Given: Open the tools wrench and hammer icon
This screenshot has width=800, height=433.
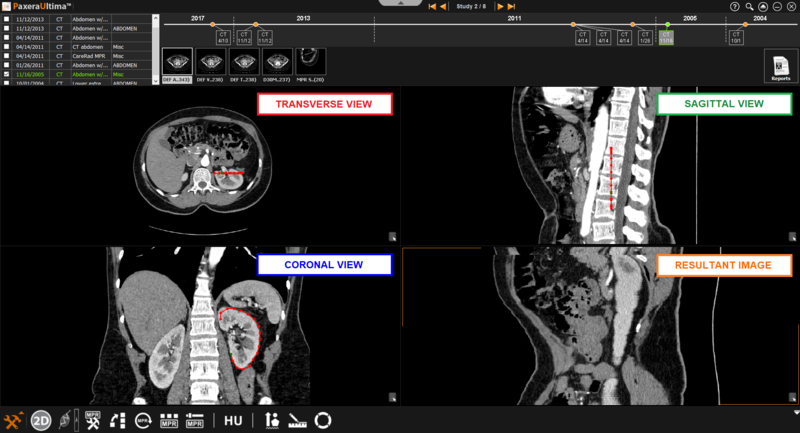Looking at the screenshot, I should tap(14, 420).
